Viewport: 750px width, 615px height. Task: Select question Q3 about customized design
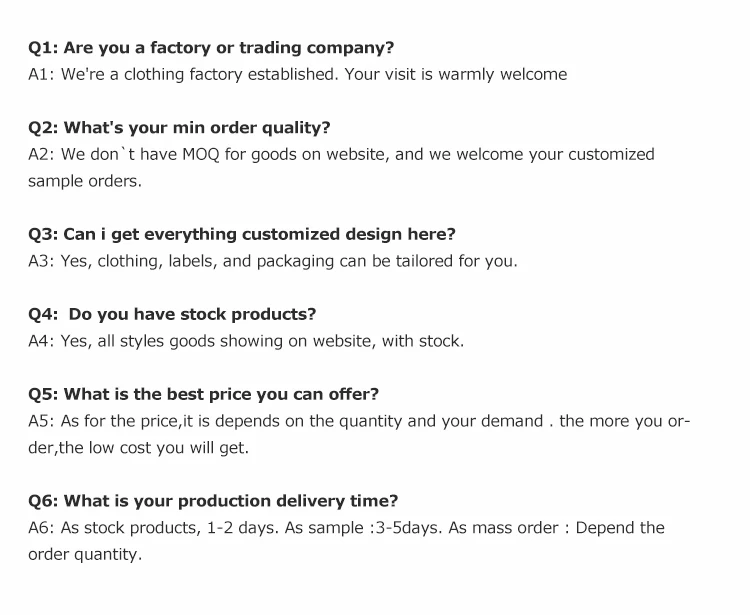(x=241, y=234)
